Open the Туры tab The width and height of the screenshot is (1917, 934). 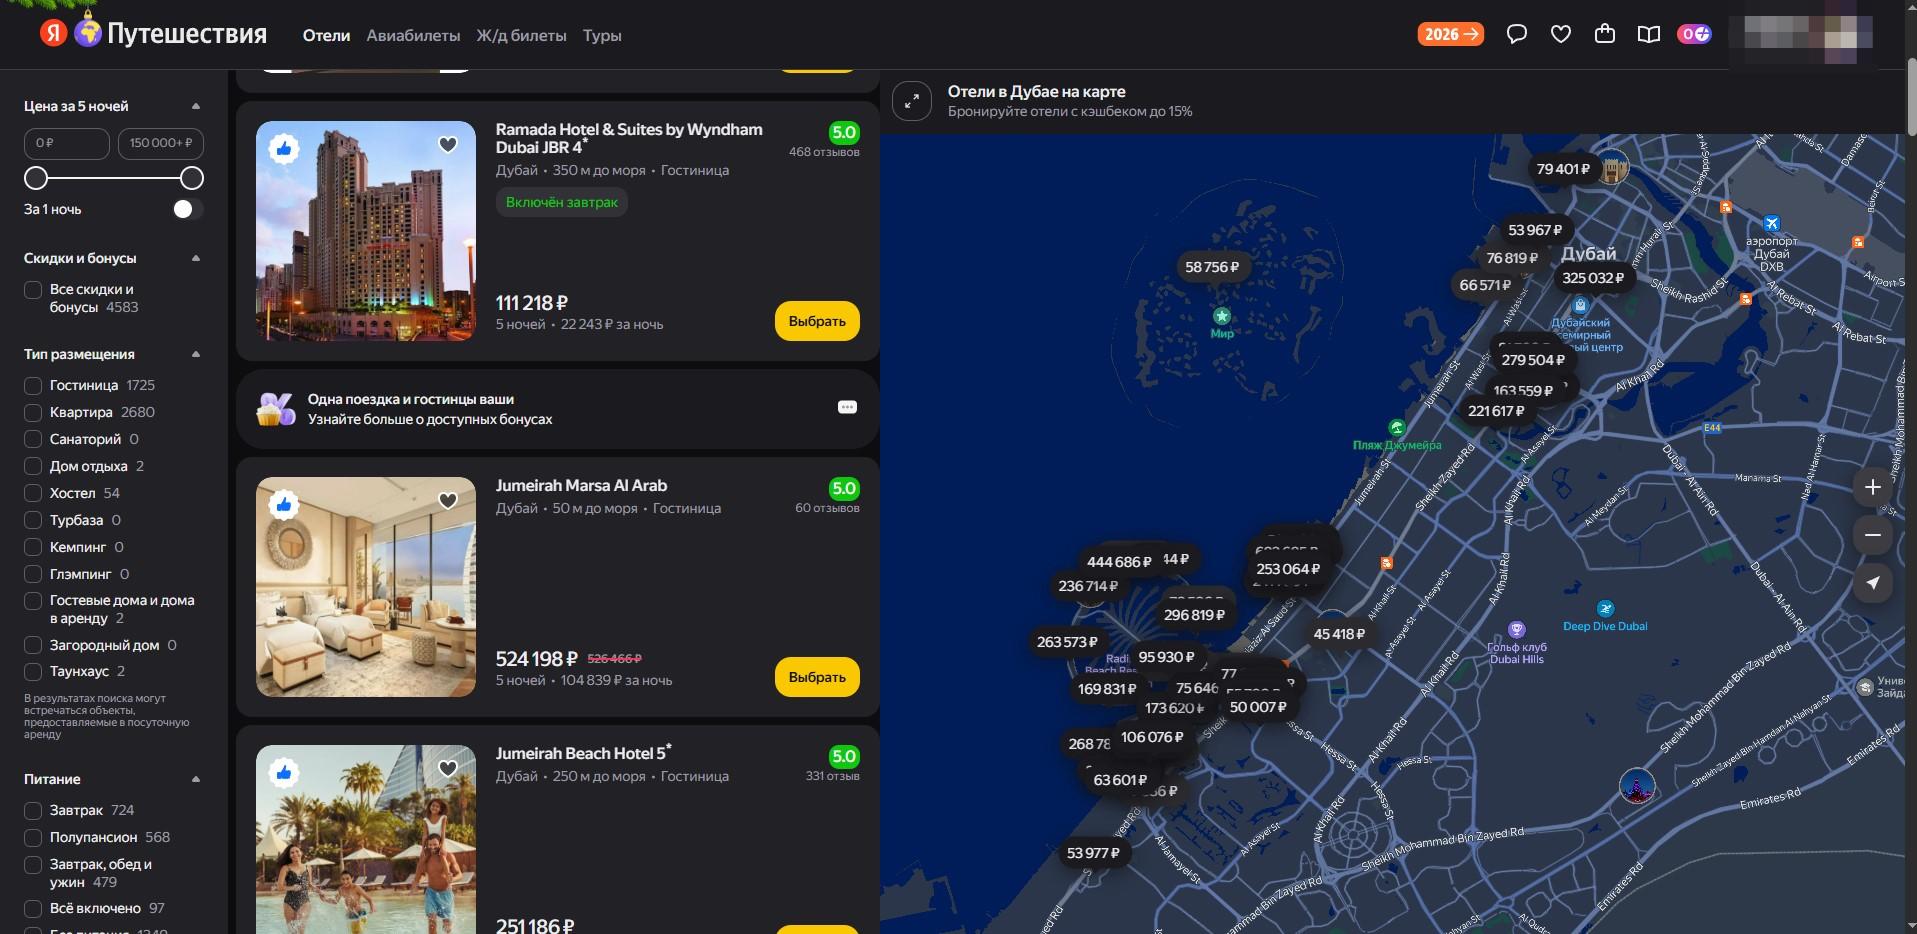point(602,35)
